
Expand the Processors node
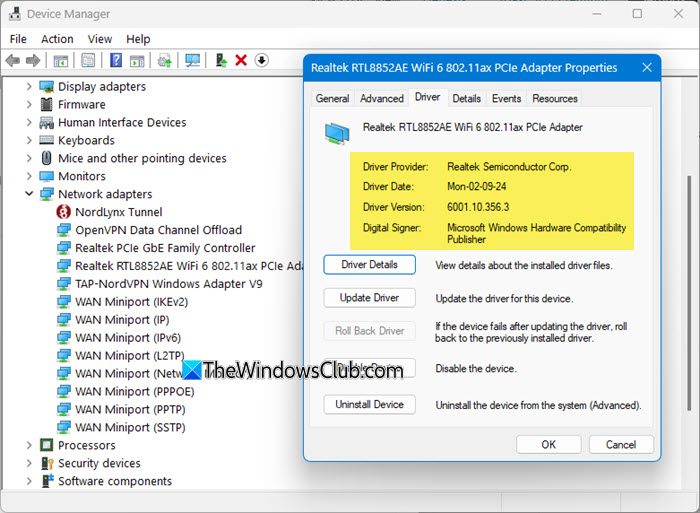29,445
